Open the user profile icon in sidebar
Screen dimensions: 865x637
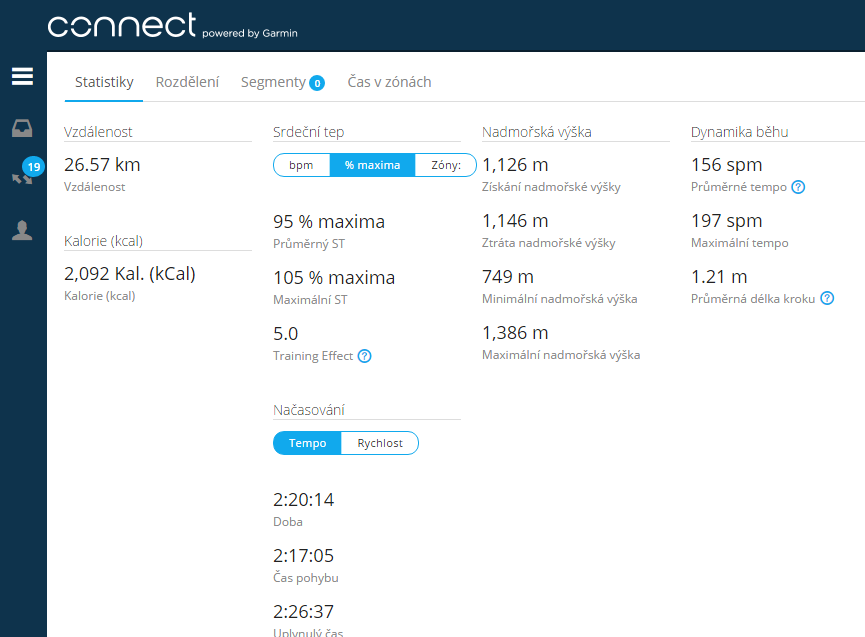[x=22, y=231]
